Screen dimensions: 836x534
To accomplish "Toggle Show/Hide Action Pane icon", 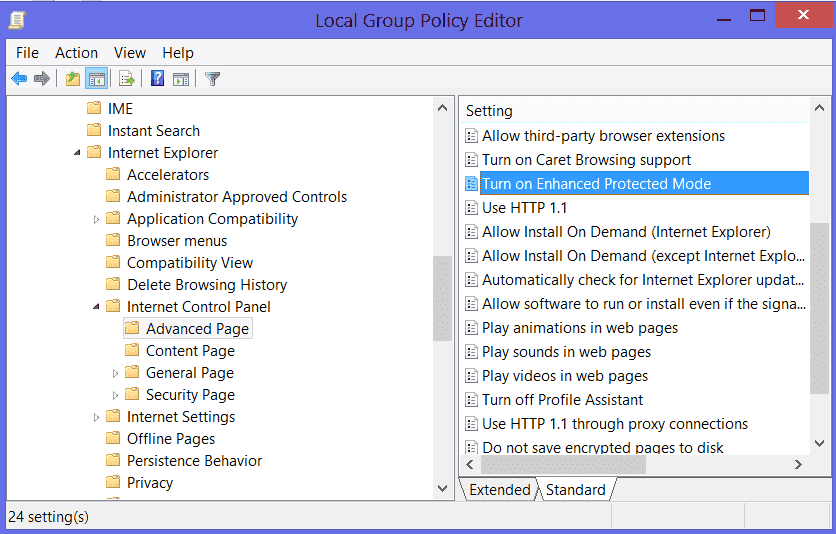I will [x=181, y=79].
